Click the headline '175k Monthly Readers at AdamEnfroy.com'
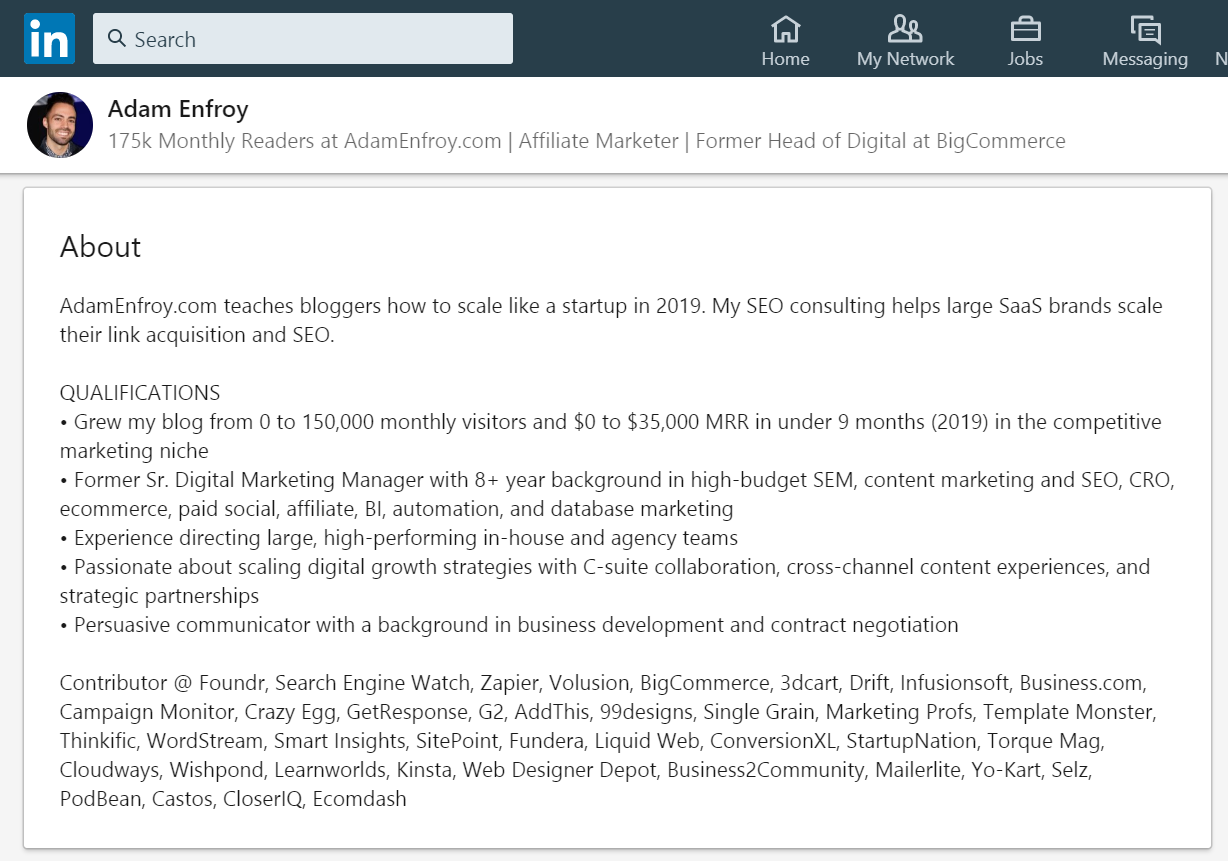 (305, 141)
